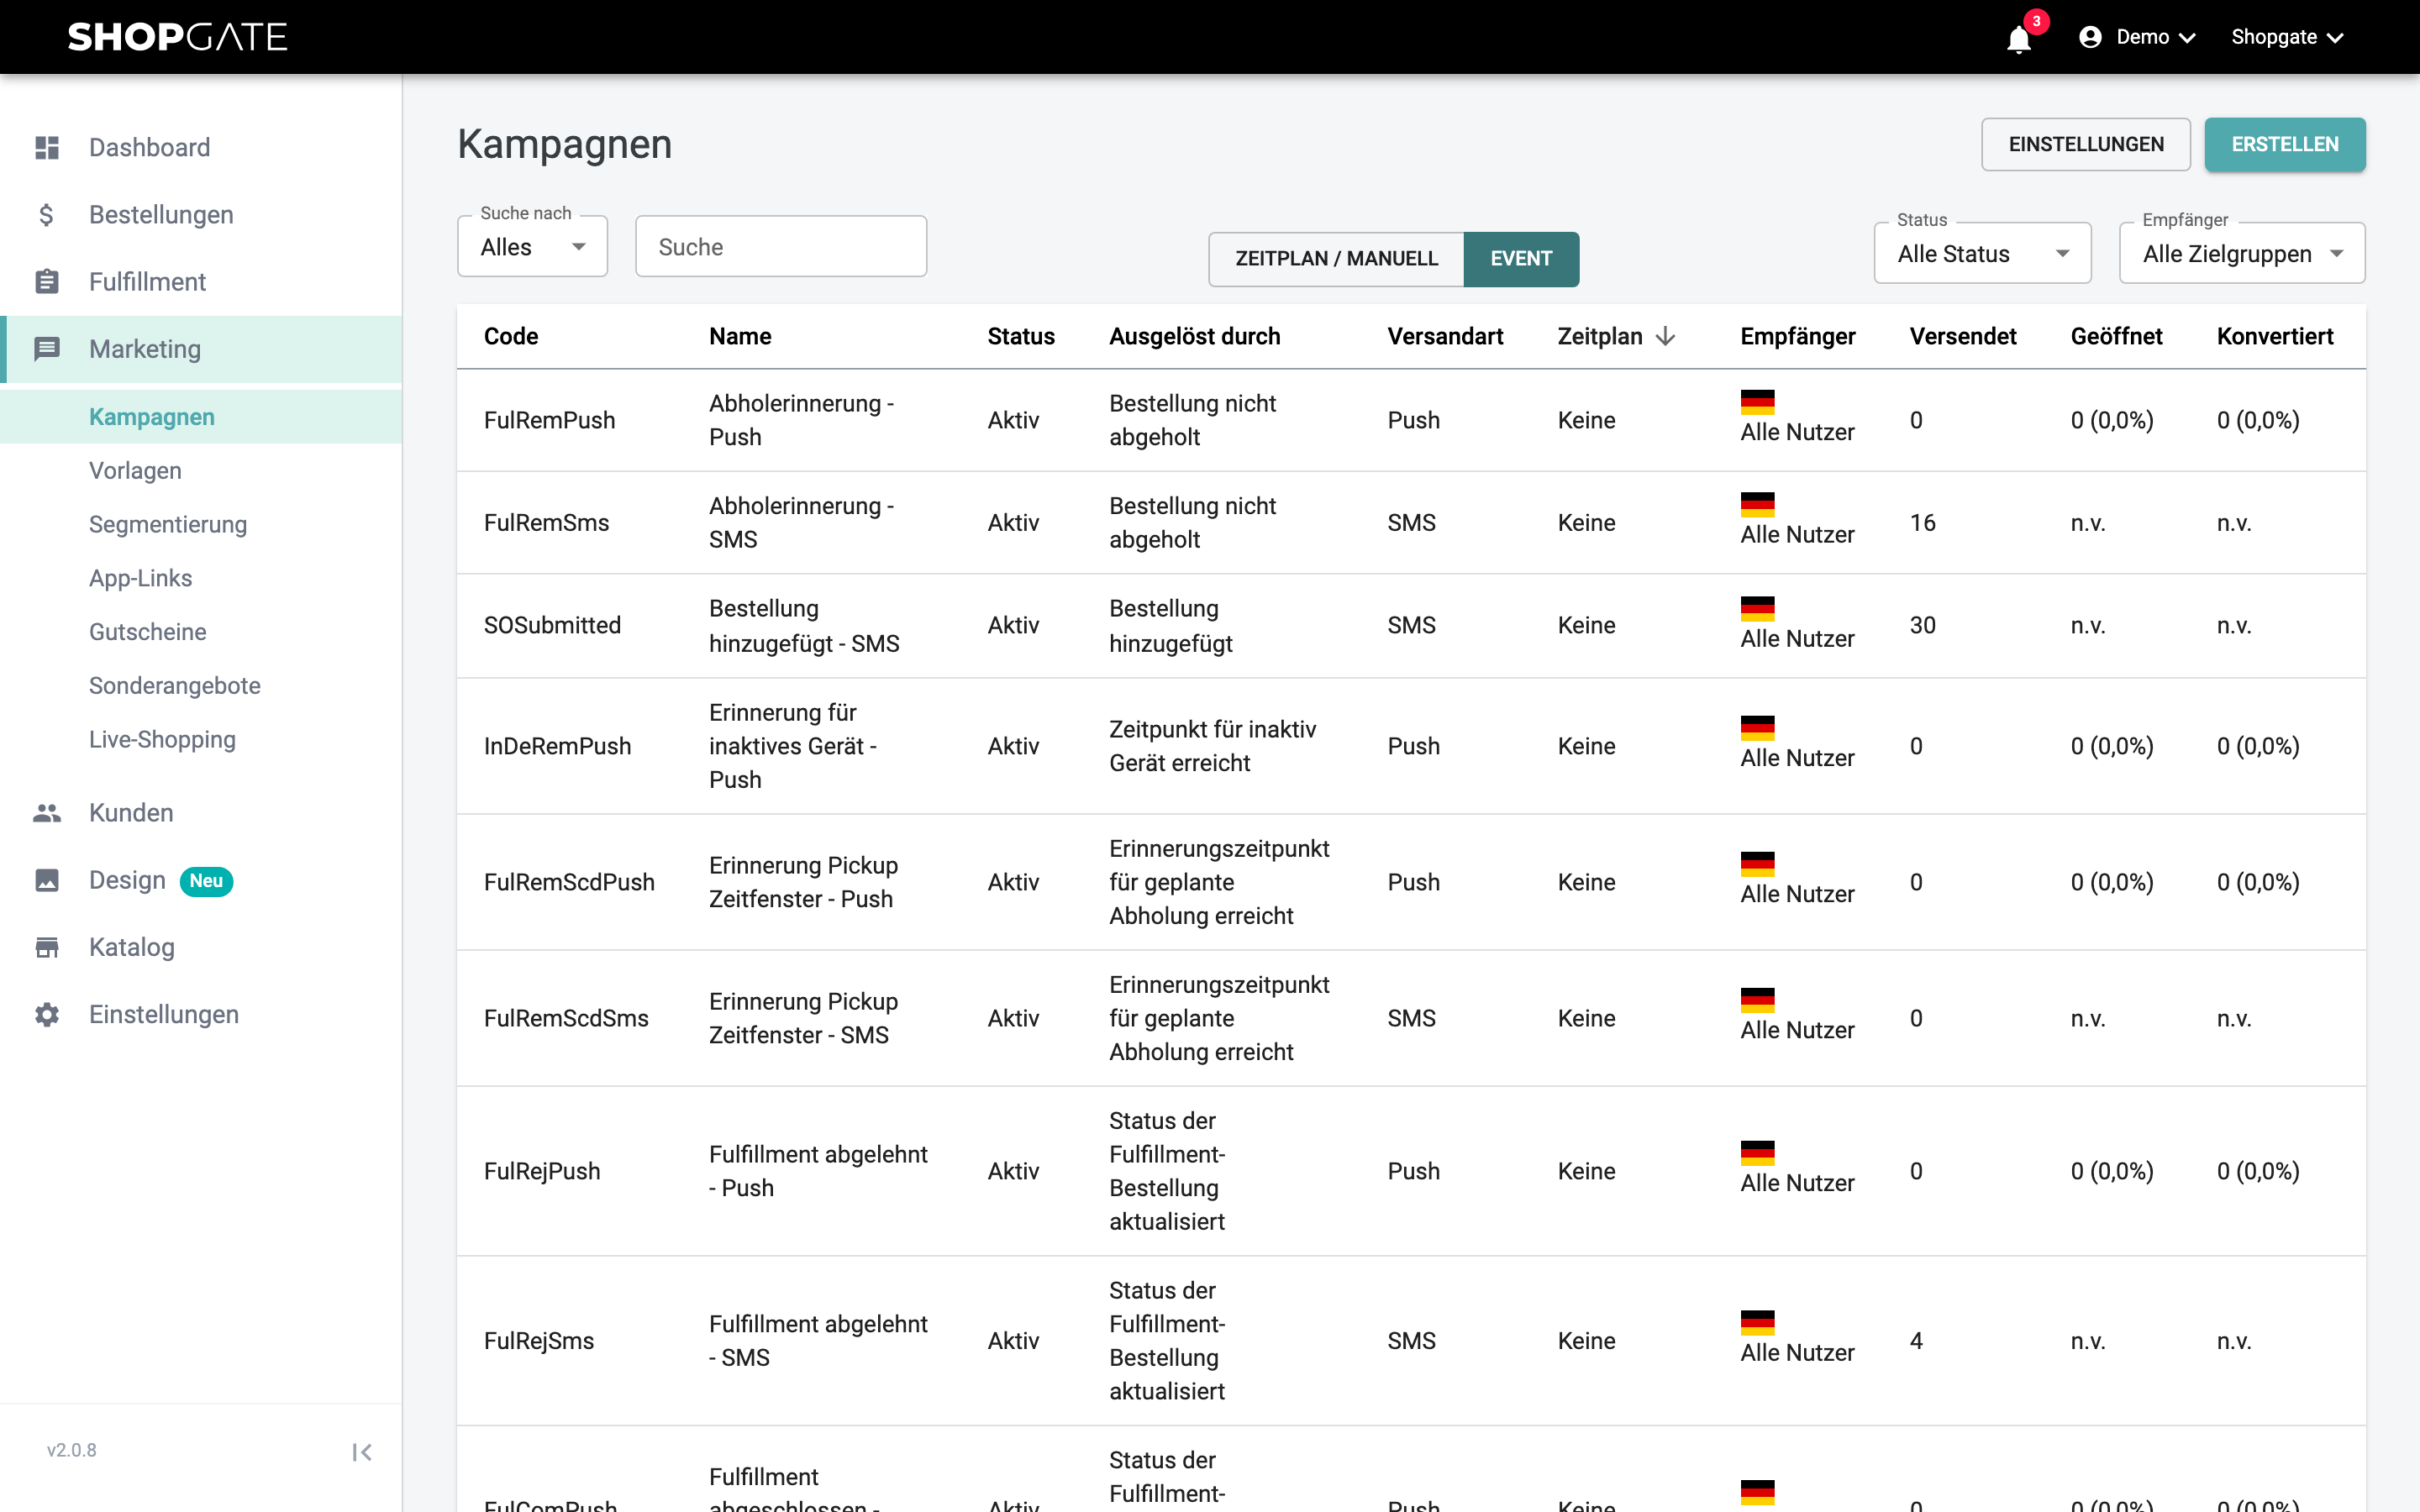Screen dimensions: 2420x1512
Task: Sort by the Zeitplan column arrow
Action: (1665, 336)
